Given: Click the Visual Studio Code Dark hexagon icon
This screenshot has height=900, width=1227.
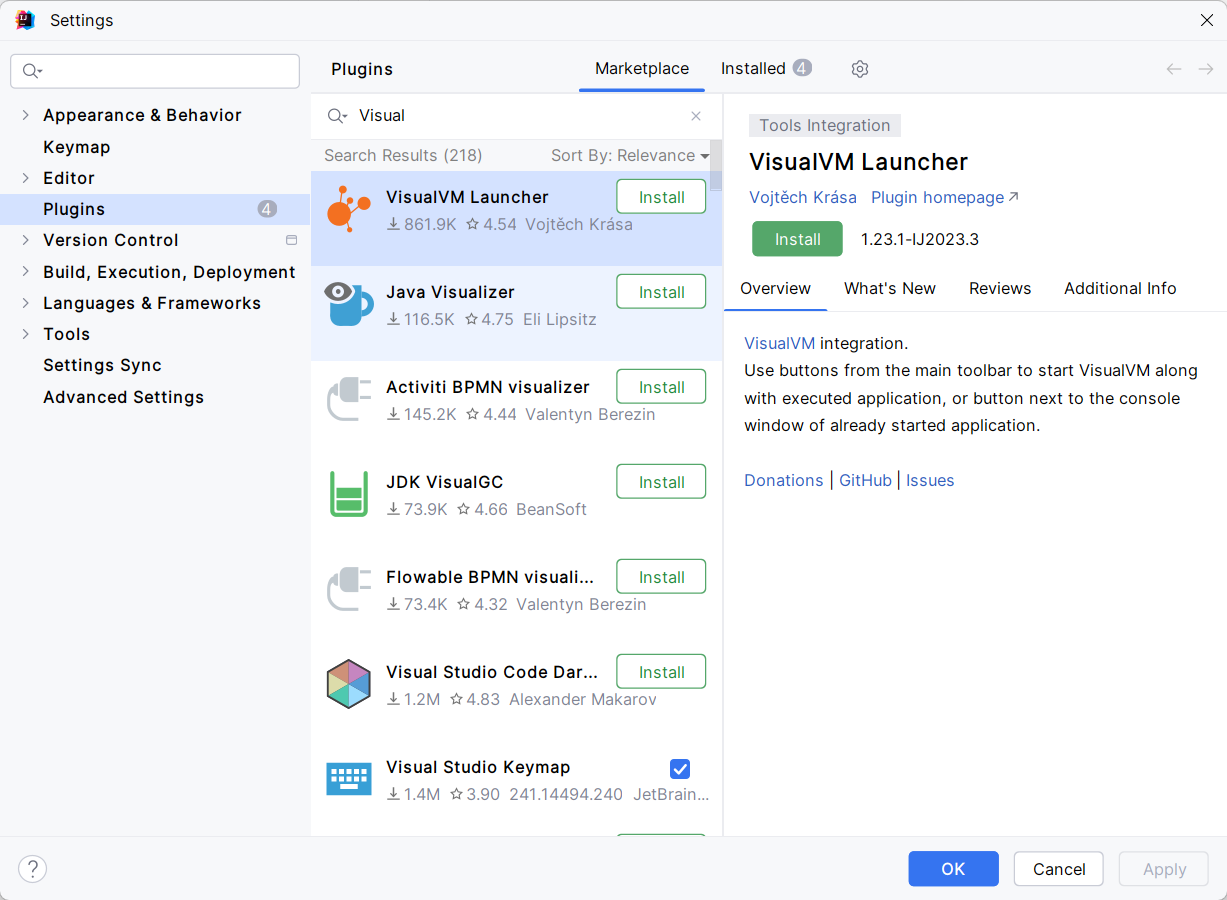Looking at the screenshot, I should 349,684.
